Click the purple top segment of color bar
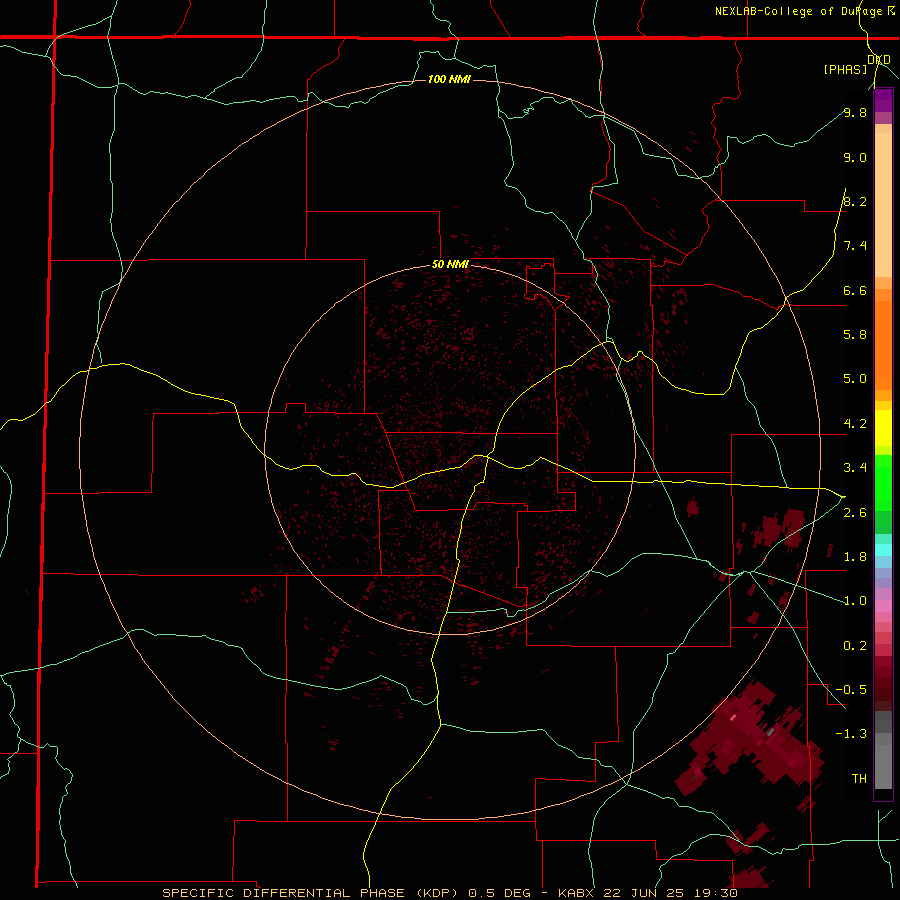 tap(883, 100)
